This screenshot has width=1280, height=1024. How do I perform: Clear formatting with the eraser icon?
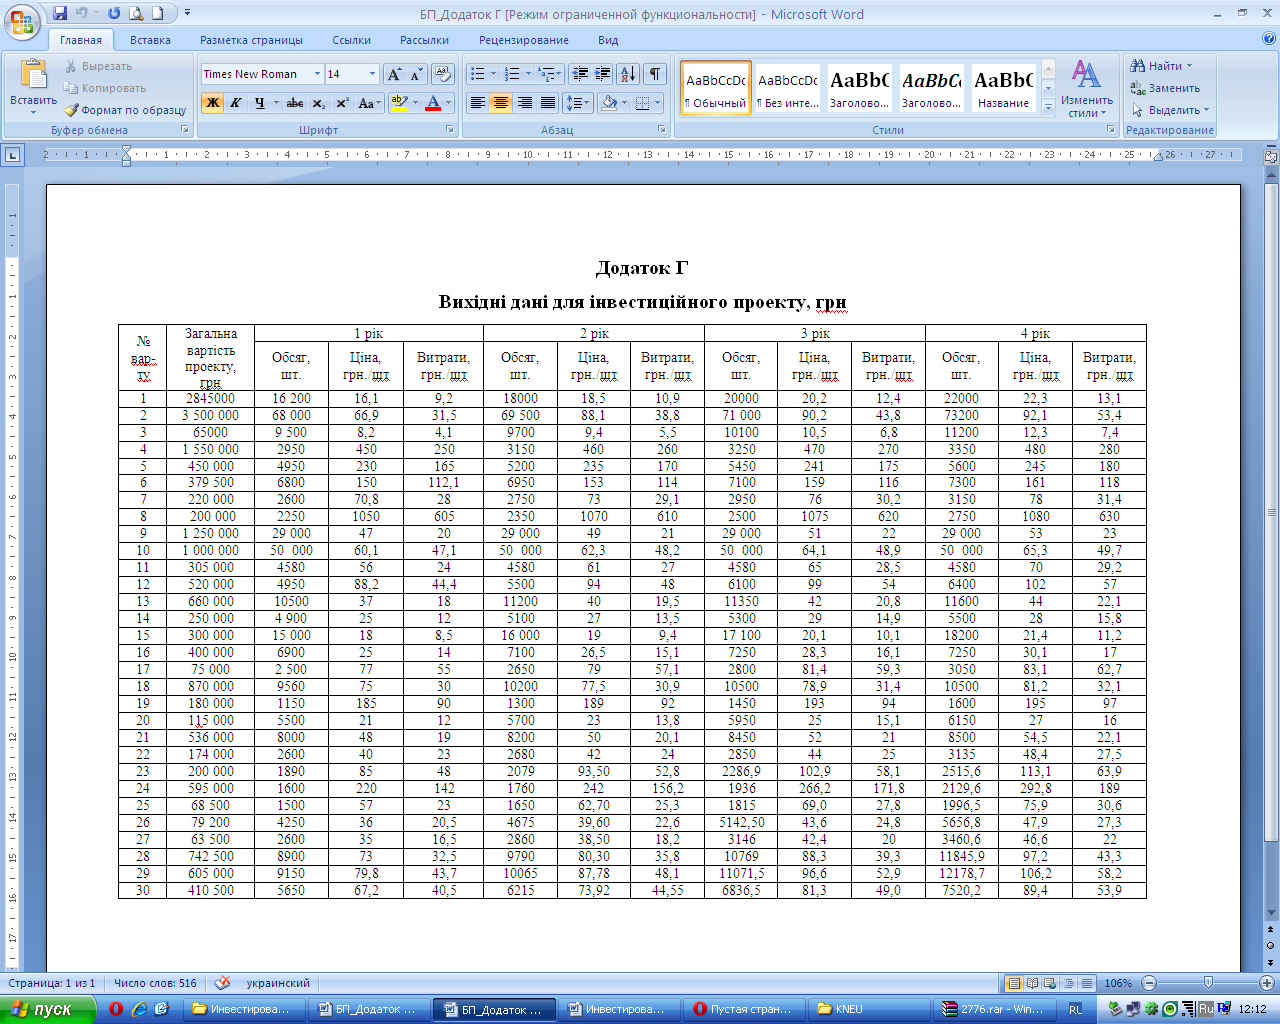pos(444,74)
